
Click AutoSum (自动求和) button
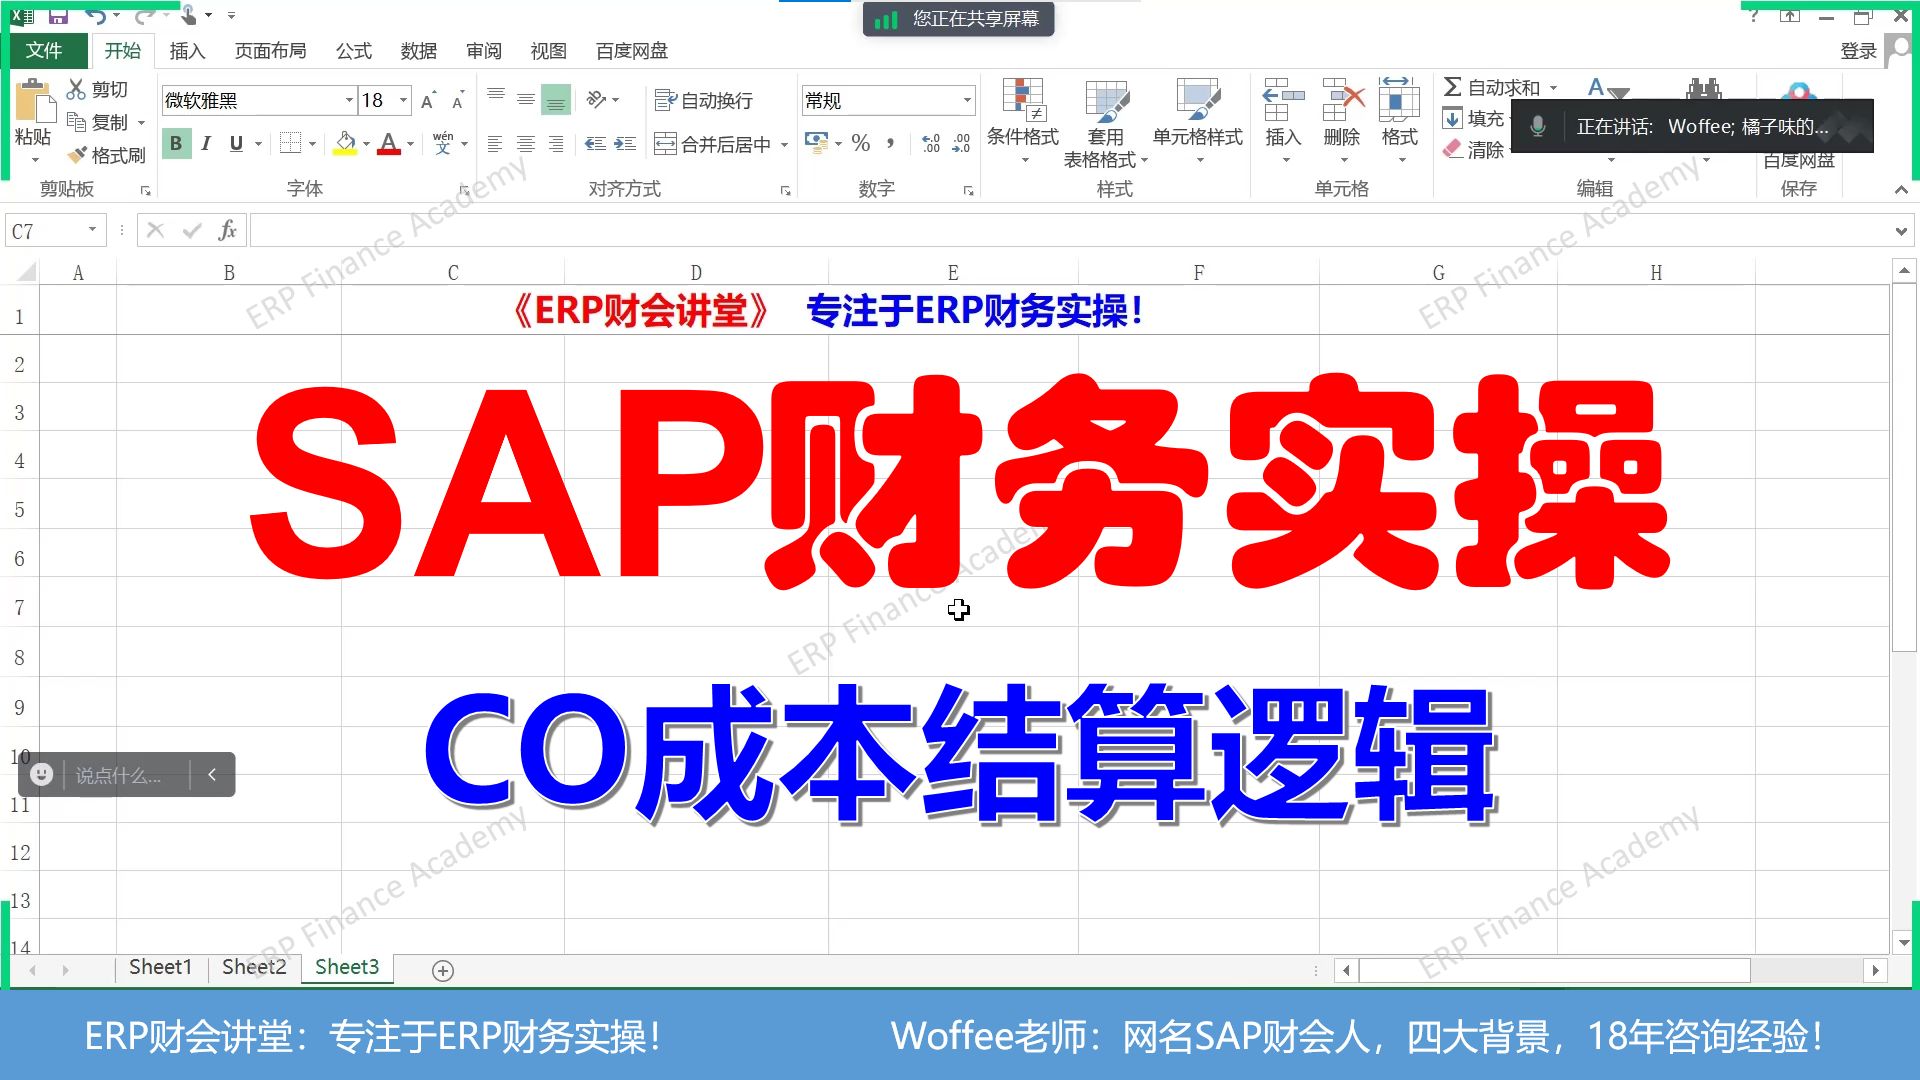1492,88
